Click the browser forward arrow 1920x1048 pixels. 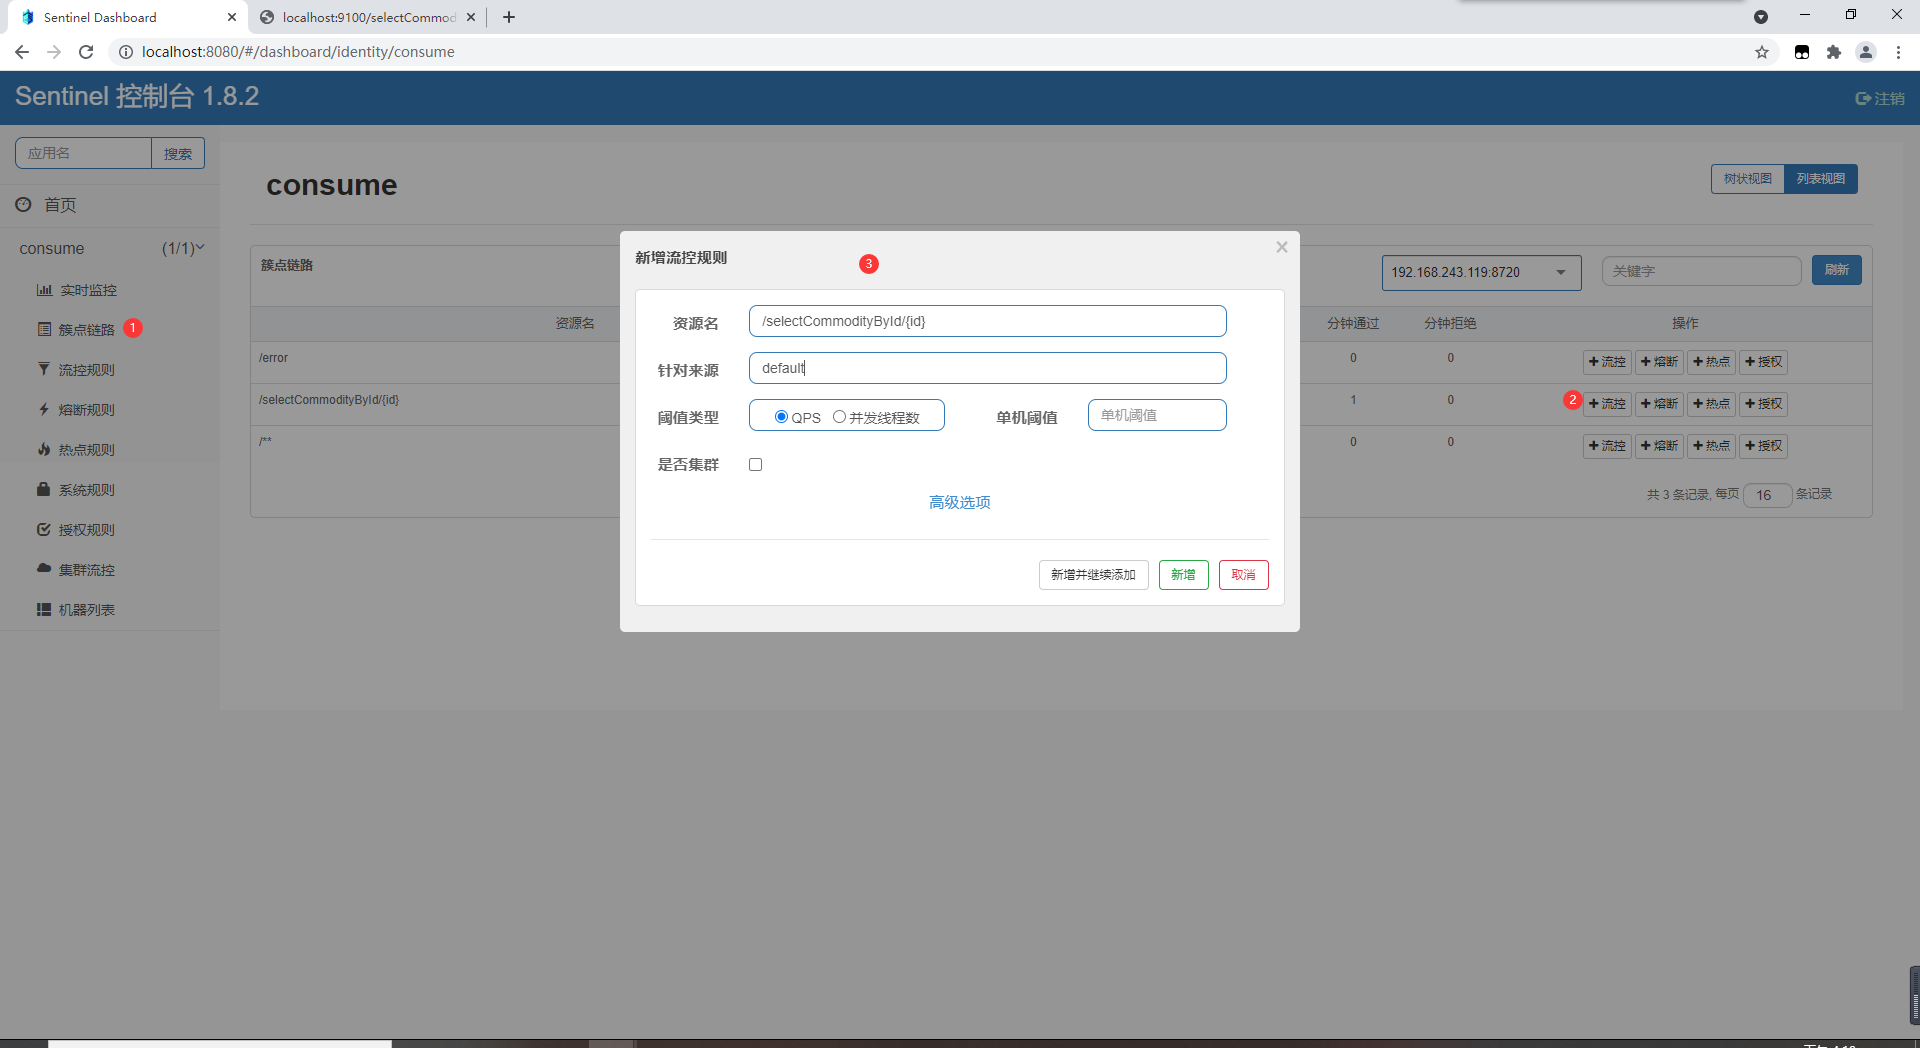(54, 52)
